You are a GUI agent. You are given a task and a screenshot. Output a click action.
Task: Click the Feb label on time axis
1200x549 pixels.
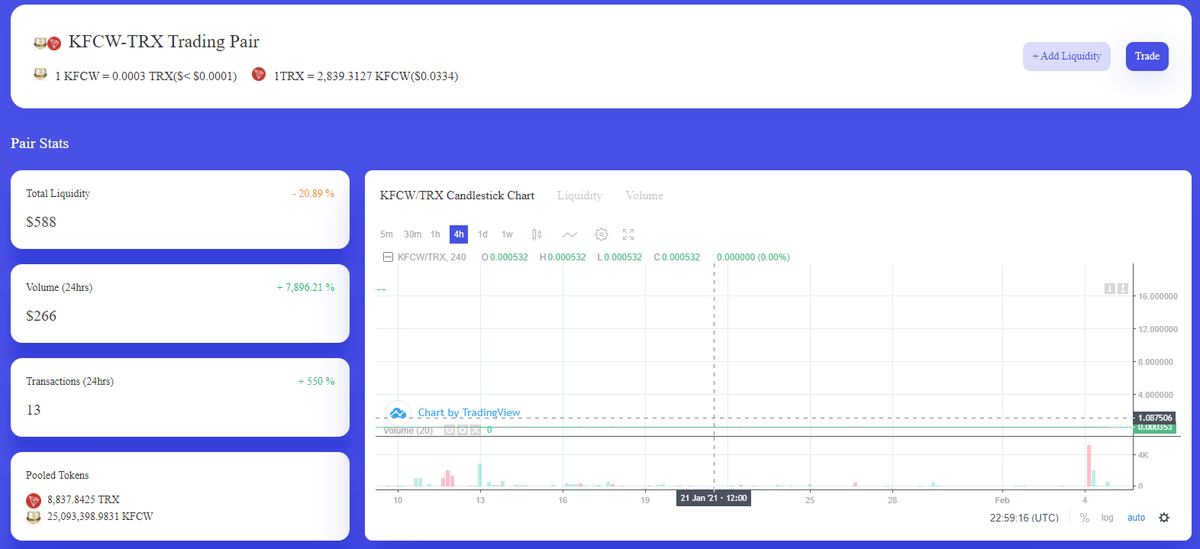click(x=1002, y=498)
